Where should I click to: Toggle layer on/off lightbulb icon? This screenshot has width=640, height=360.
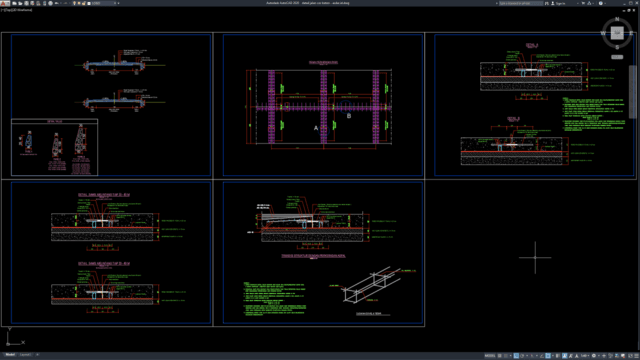[x=74, y=3]
